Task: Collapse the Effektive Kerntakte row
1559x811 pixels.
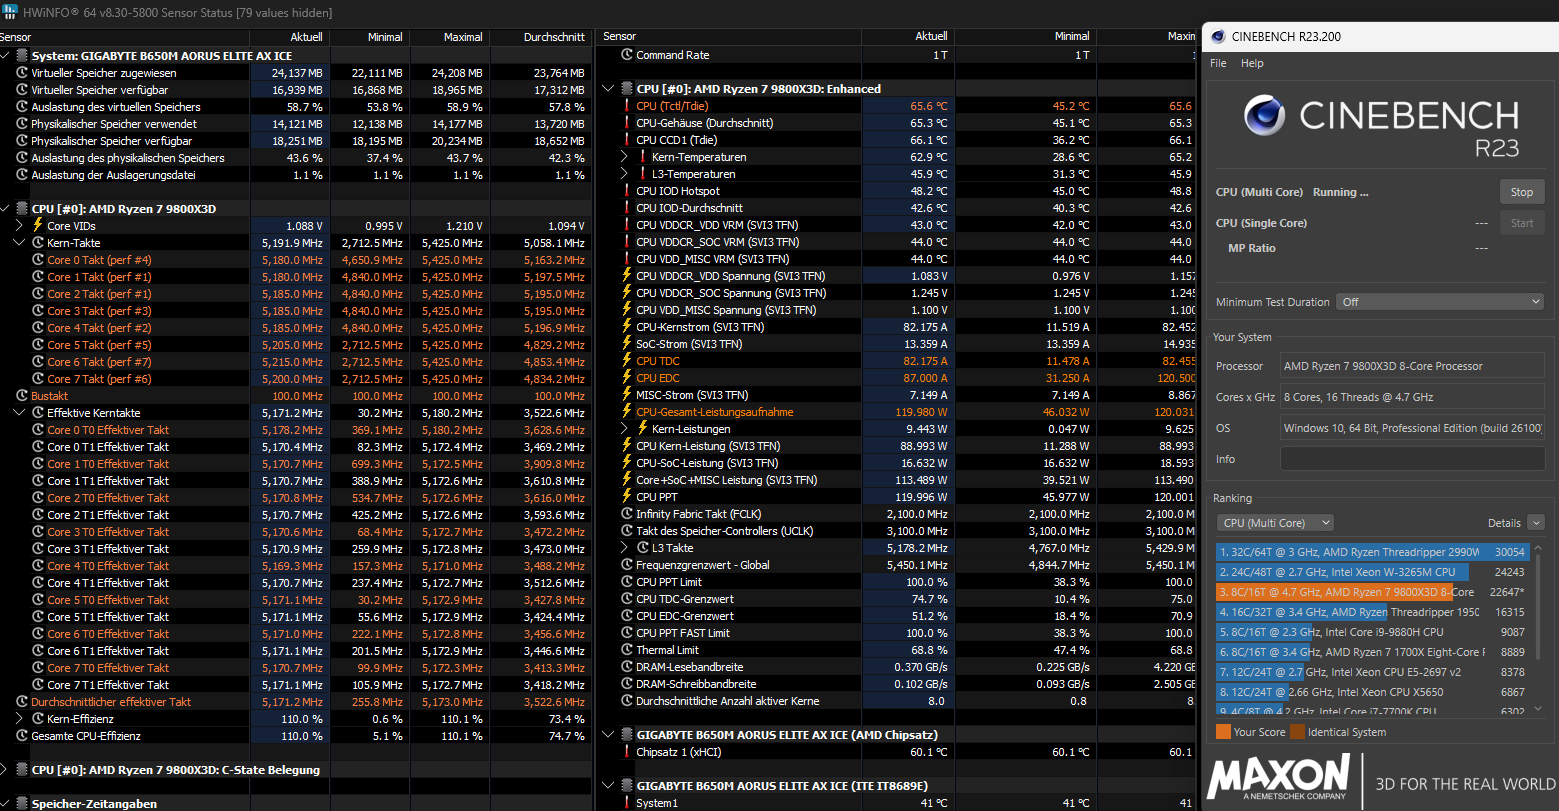Action: [x=20, y=413]
